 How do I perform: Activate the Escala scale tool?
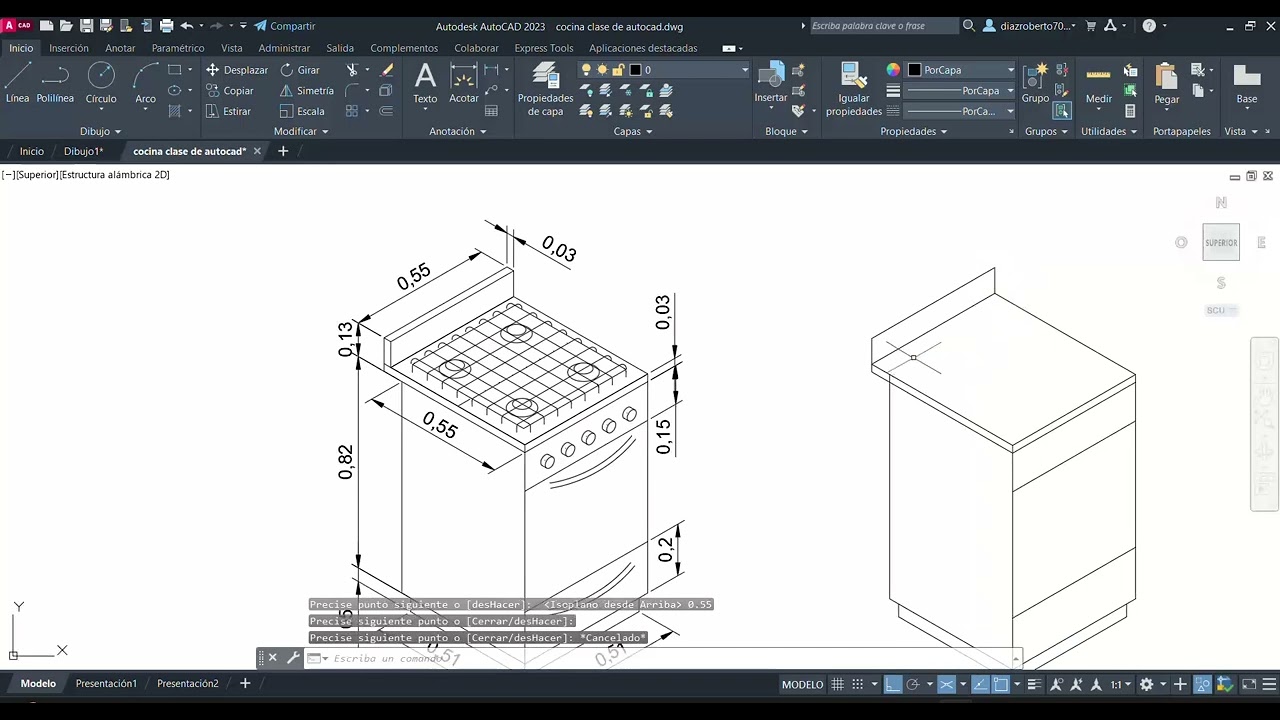point(302,112)
